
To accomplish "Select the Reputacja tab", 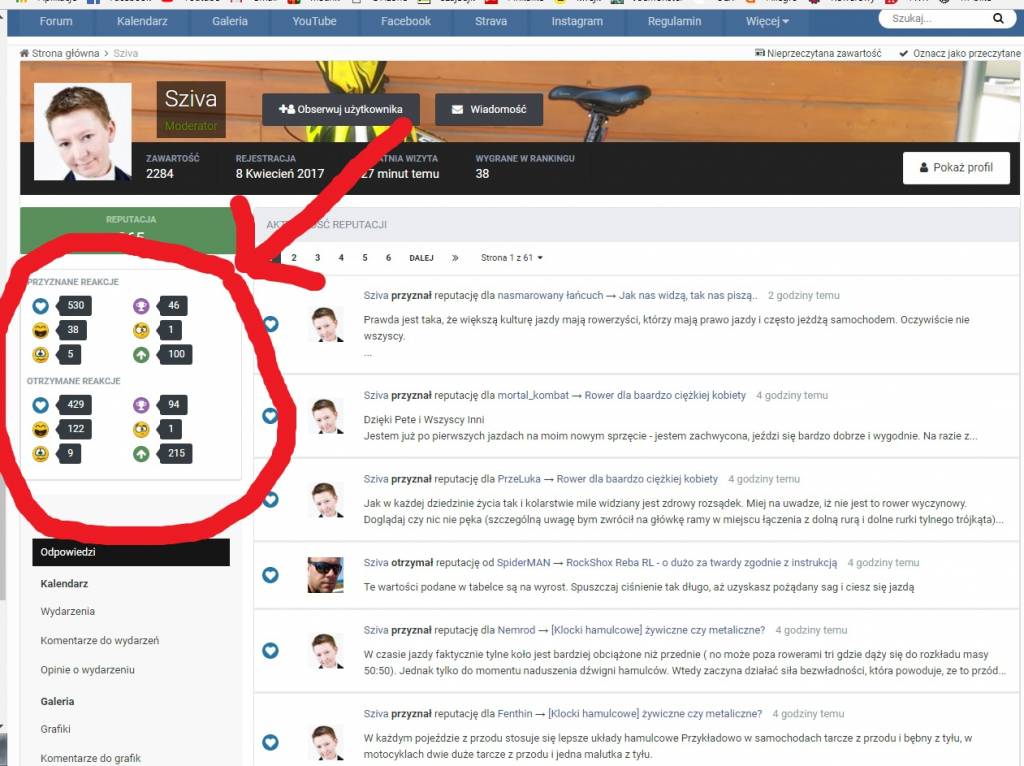I will tap(129, 230).
